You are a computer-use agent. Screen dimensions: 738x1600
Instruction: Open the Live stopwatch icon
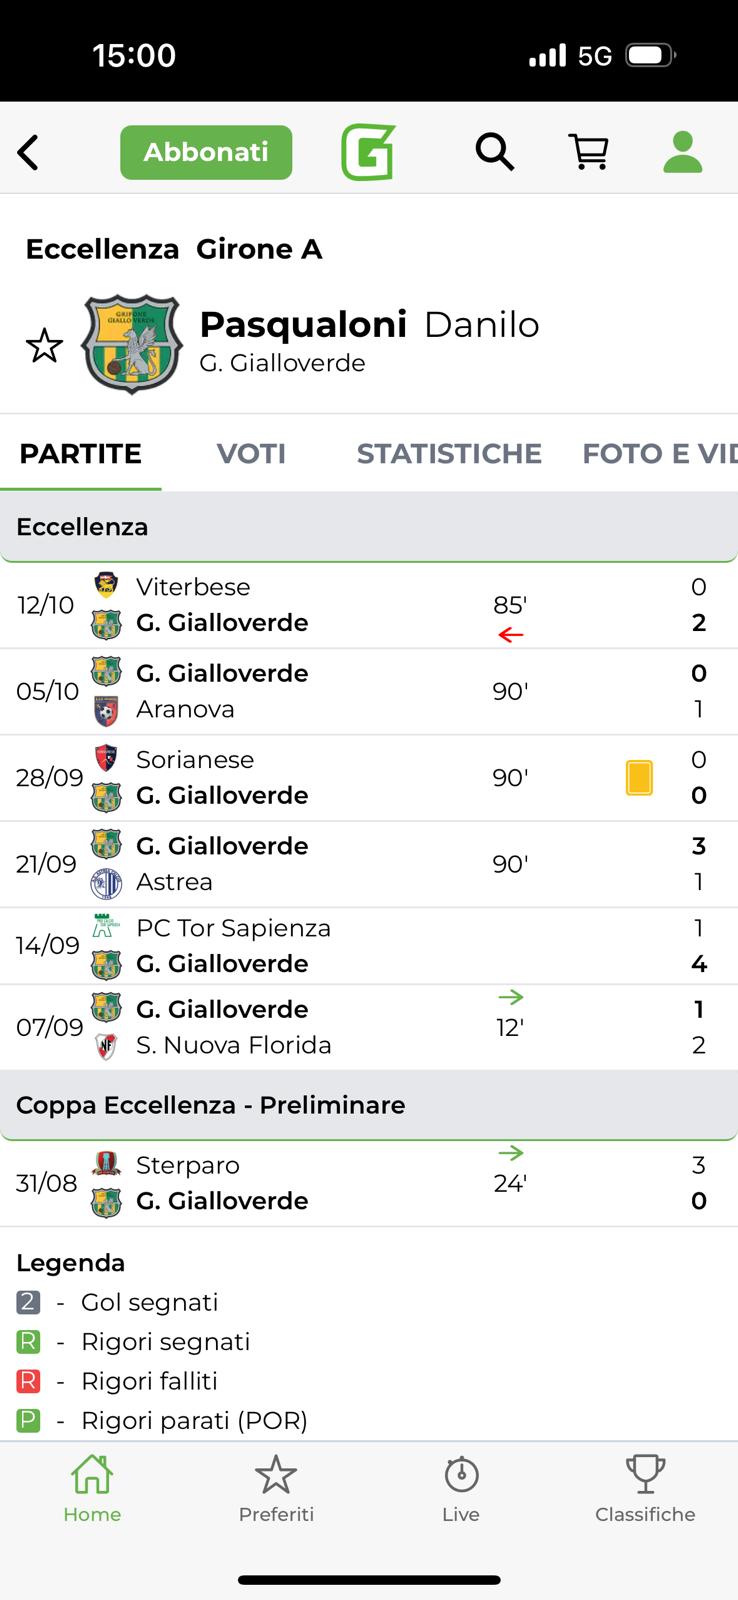pyautogui.click(x=461, y=1487)
